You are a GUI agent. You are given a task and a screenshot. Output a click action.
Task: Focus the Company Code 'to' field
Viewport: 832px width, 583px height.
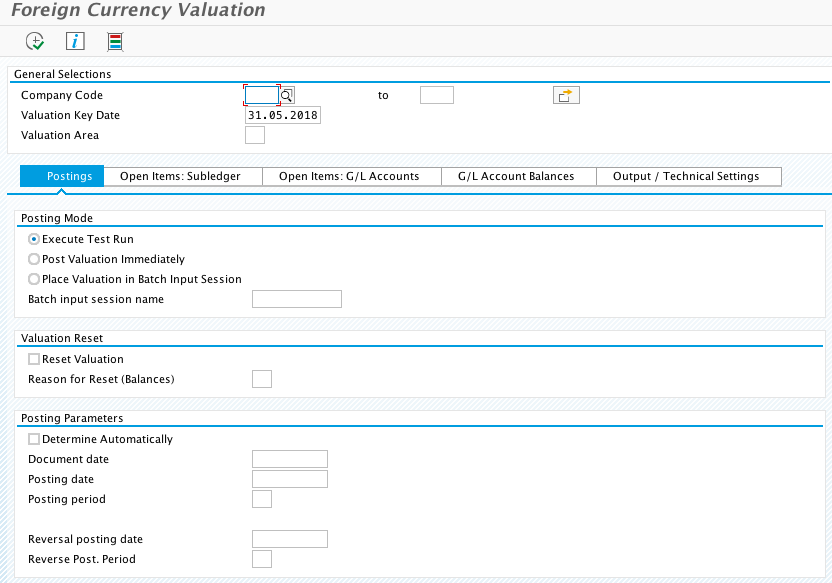pyautogui.click(x=436, y=95)
